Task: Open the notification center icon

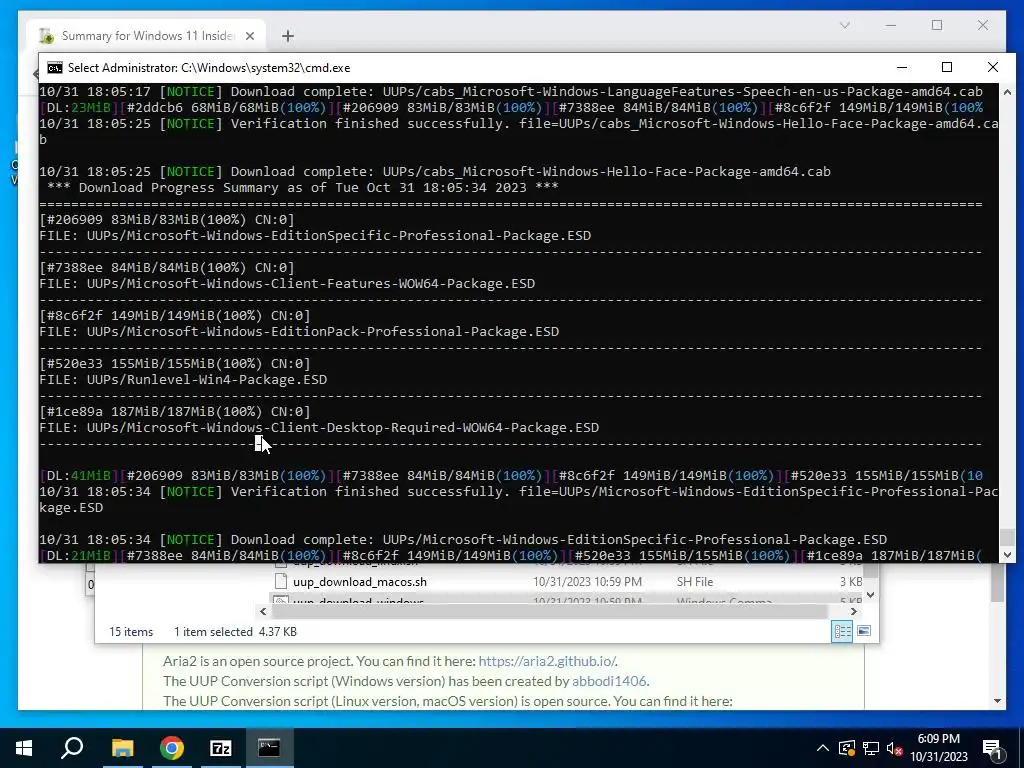Action: coord(992,748)
